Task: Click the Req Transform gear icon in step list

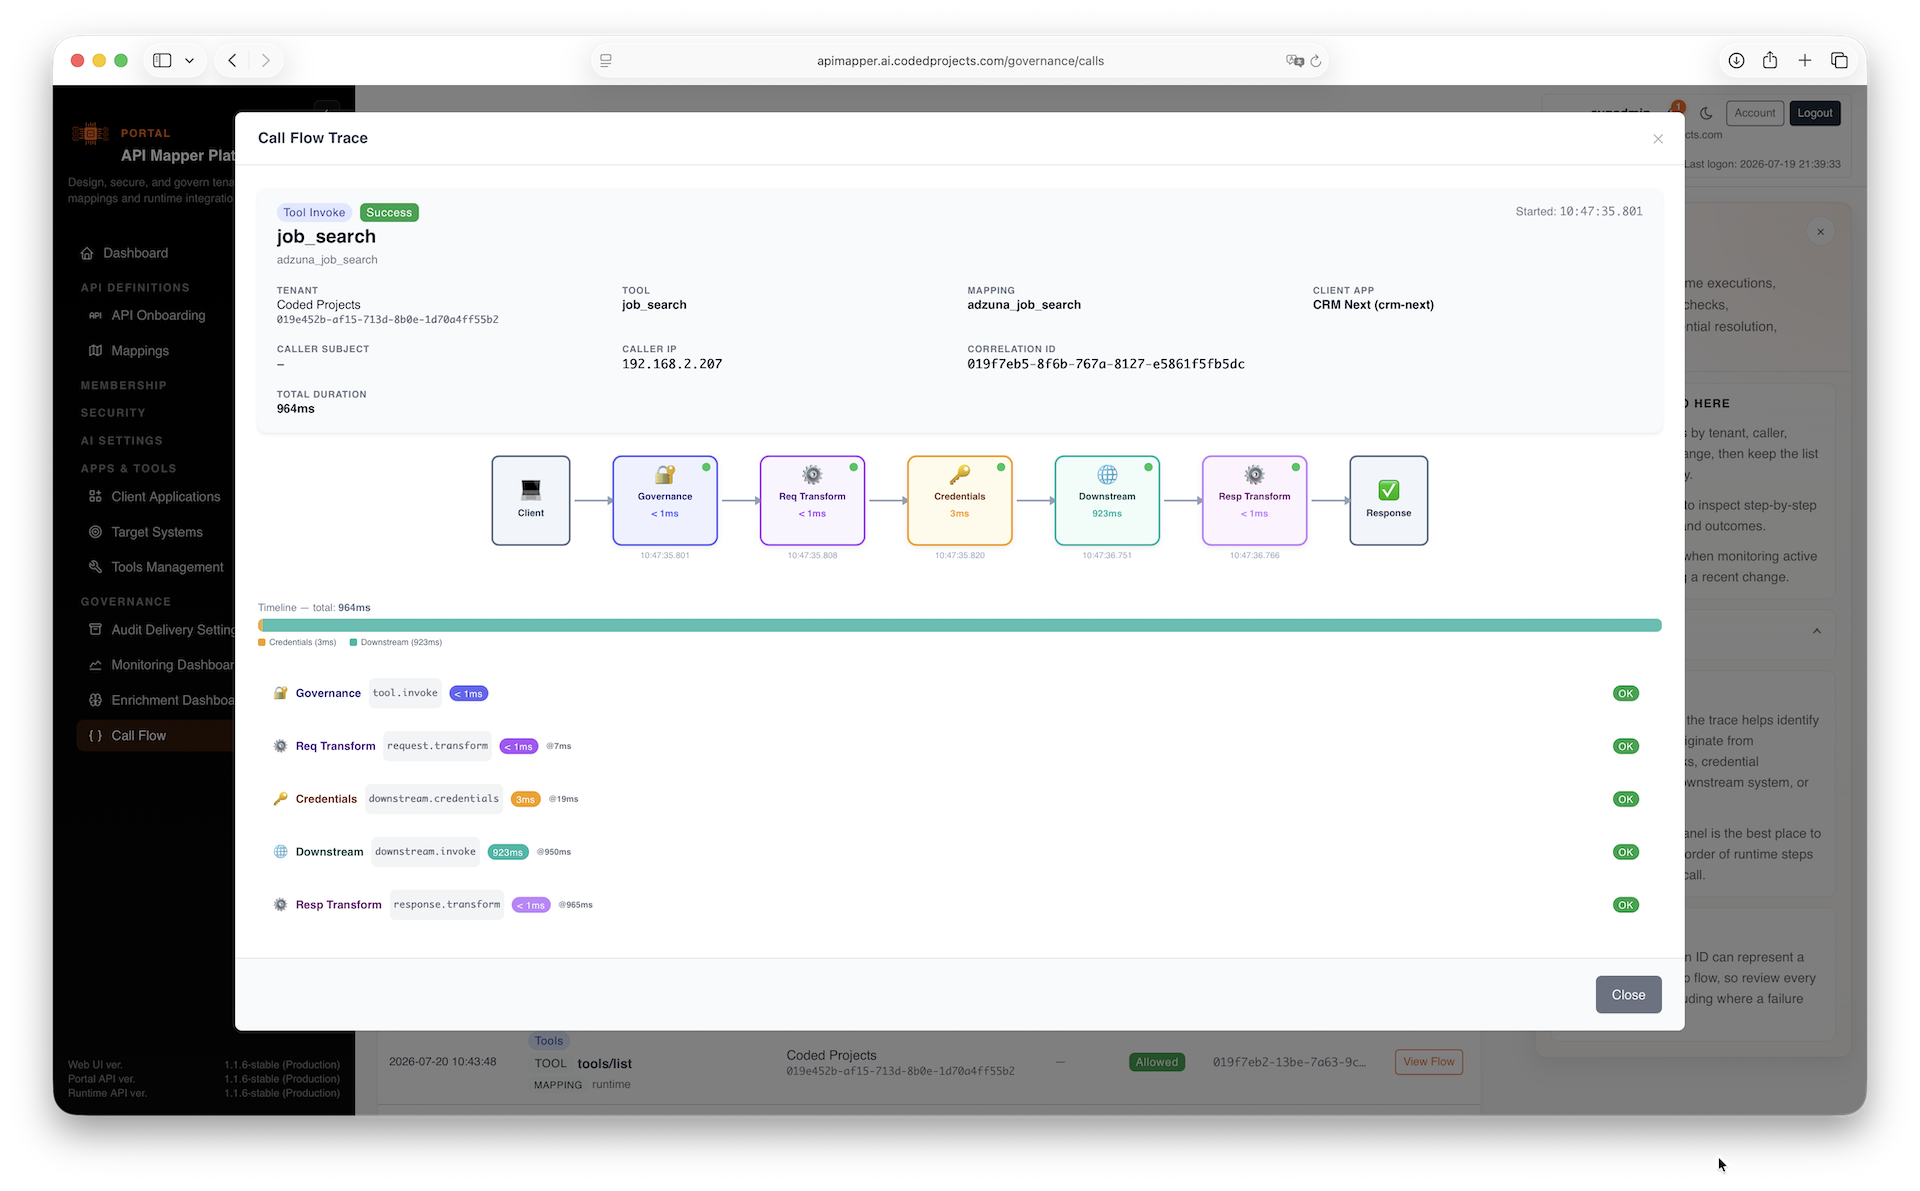Action: coord(281,746)
